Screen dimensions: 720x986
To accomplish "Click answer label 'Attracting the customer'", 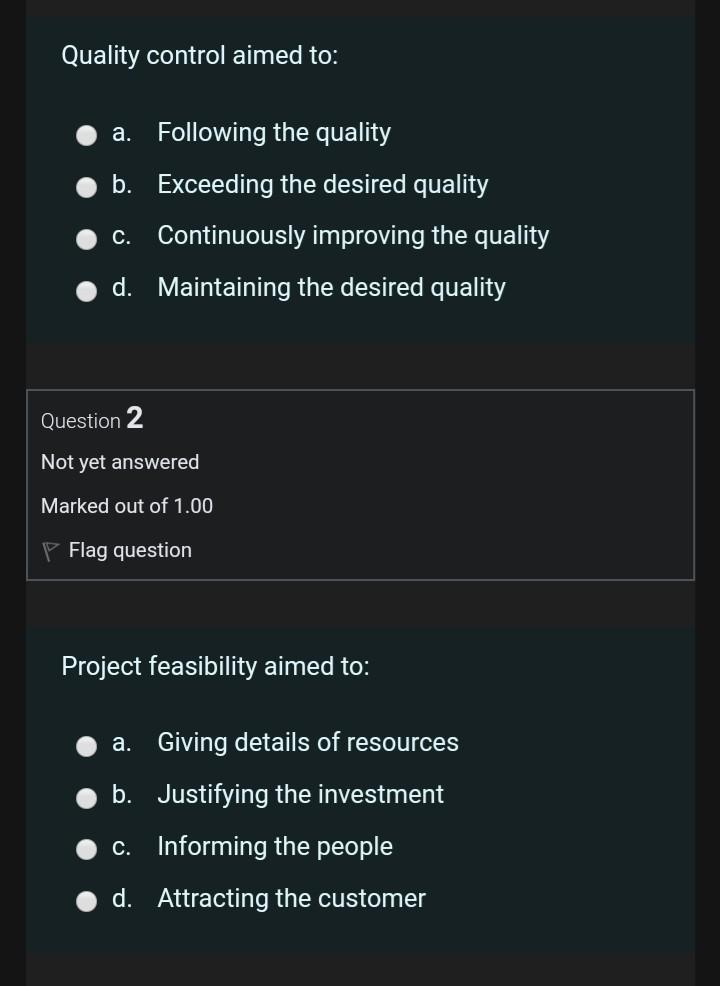I will pos(291,899).
